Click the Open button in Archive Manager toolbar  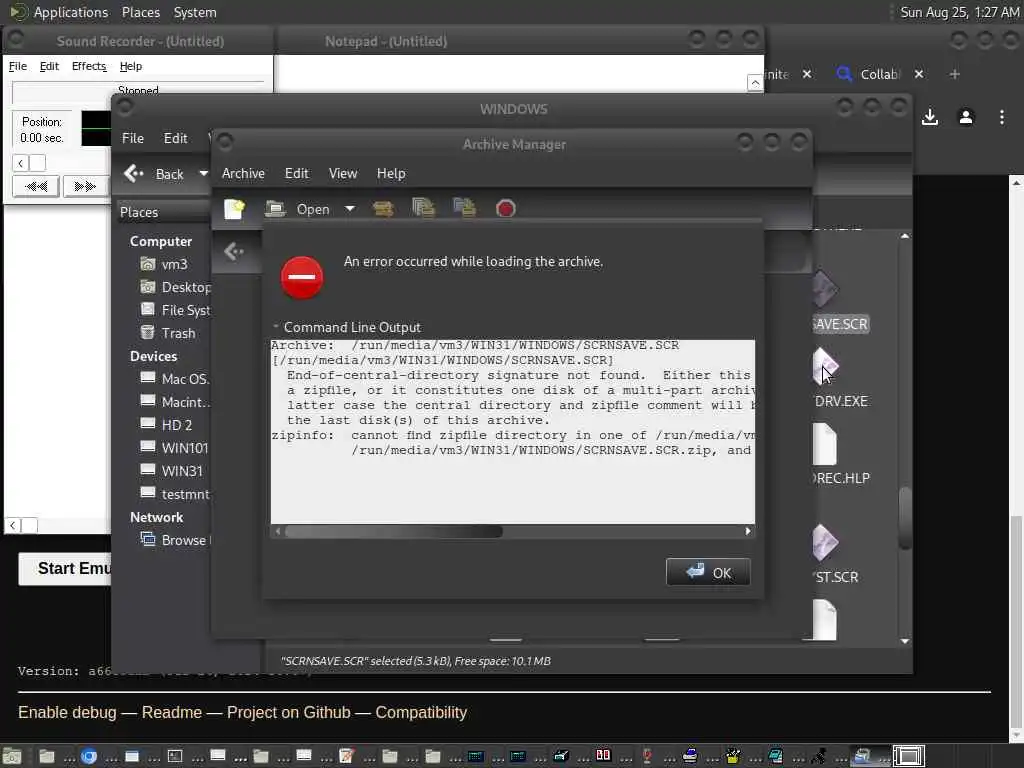pos(298,209)
